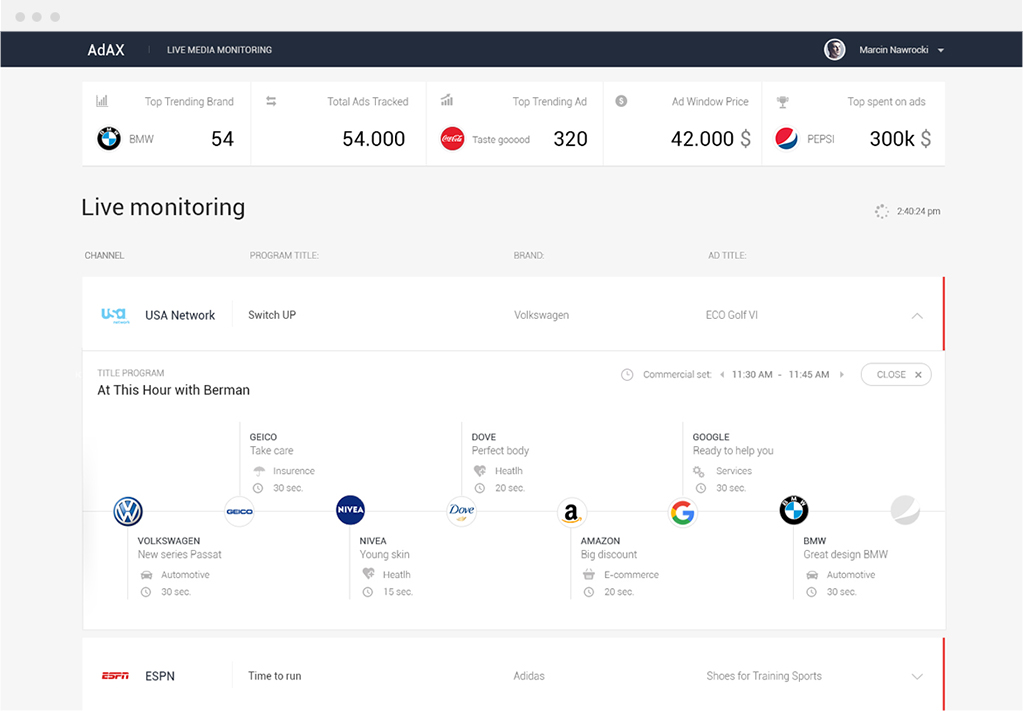Click the Volkswagen brand in USA Network row
The width and height of the screenshot is (1023, 711).
[x=541, y=315]
